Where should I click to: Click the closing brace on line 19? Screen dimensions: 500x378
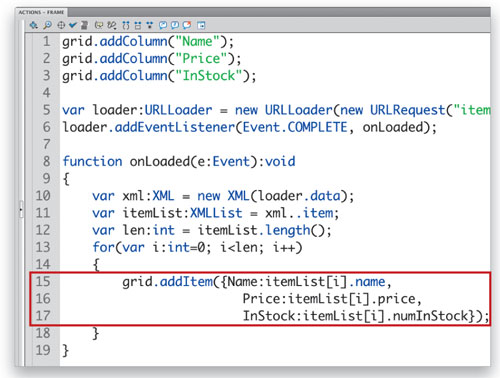point(66,351)
